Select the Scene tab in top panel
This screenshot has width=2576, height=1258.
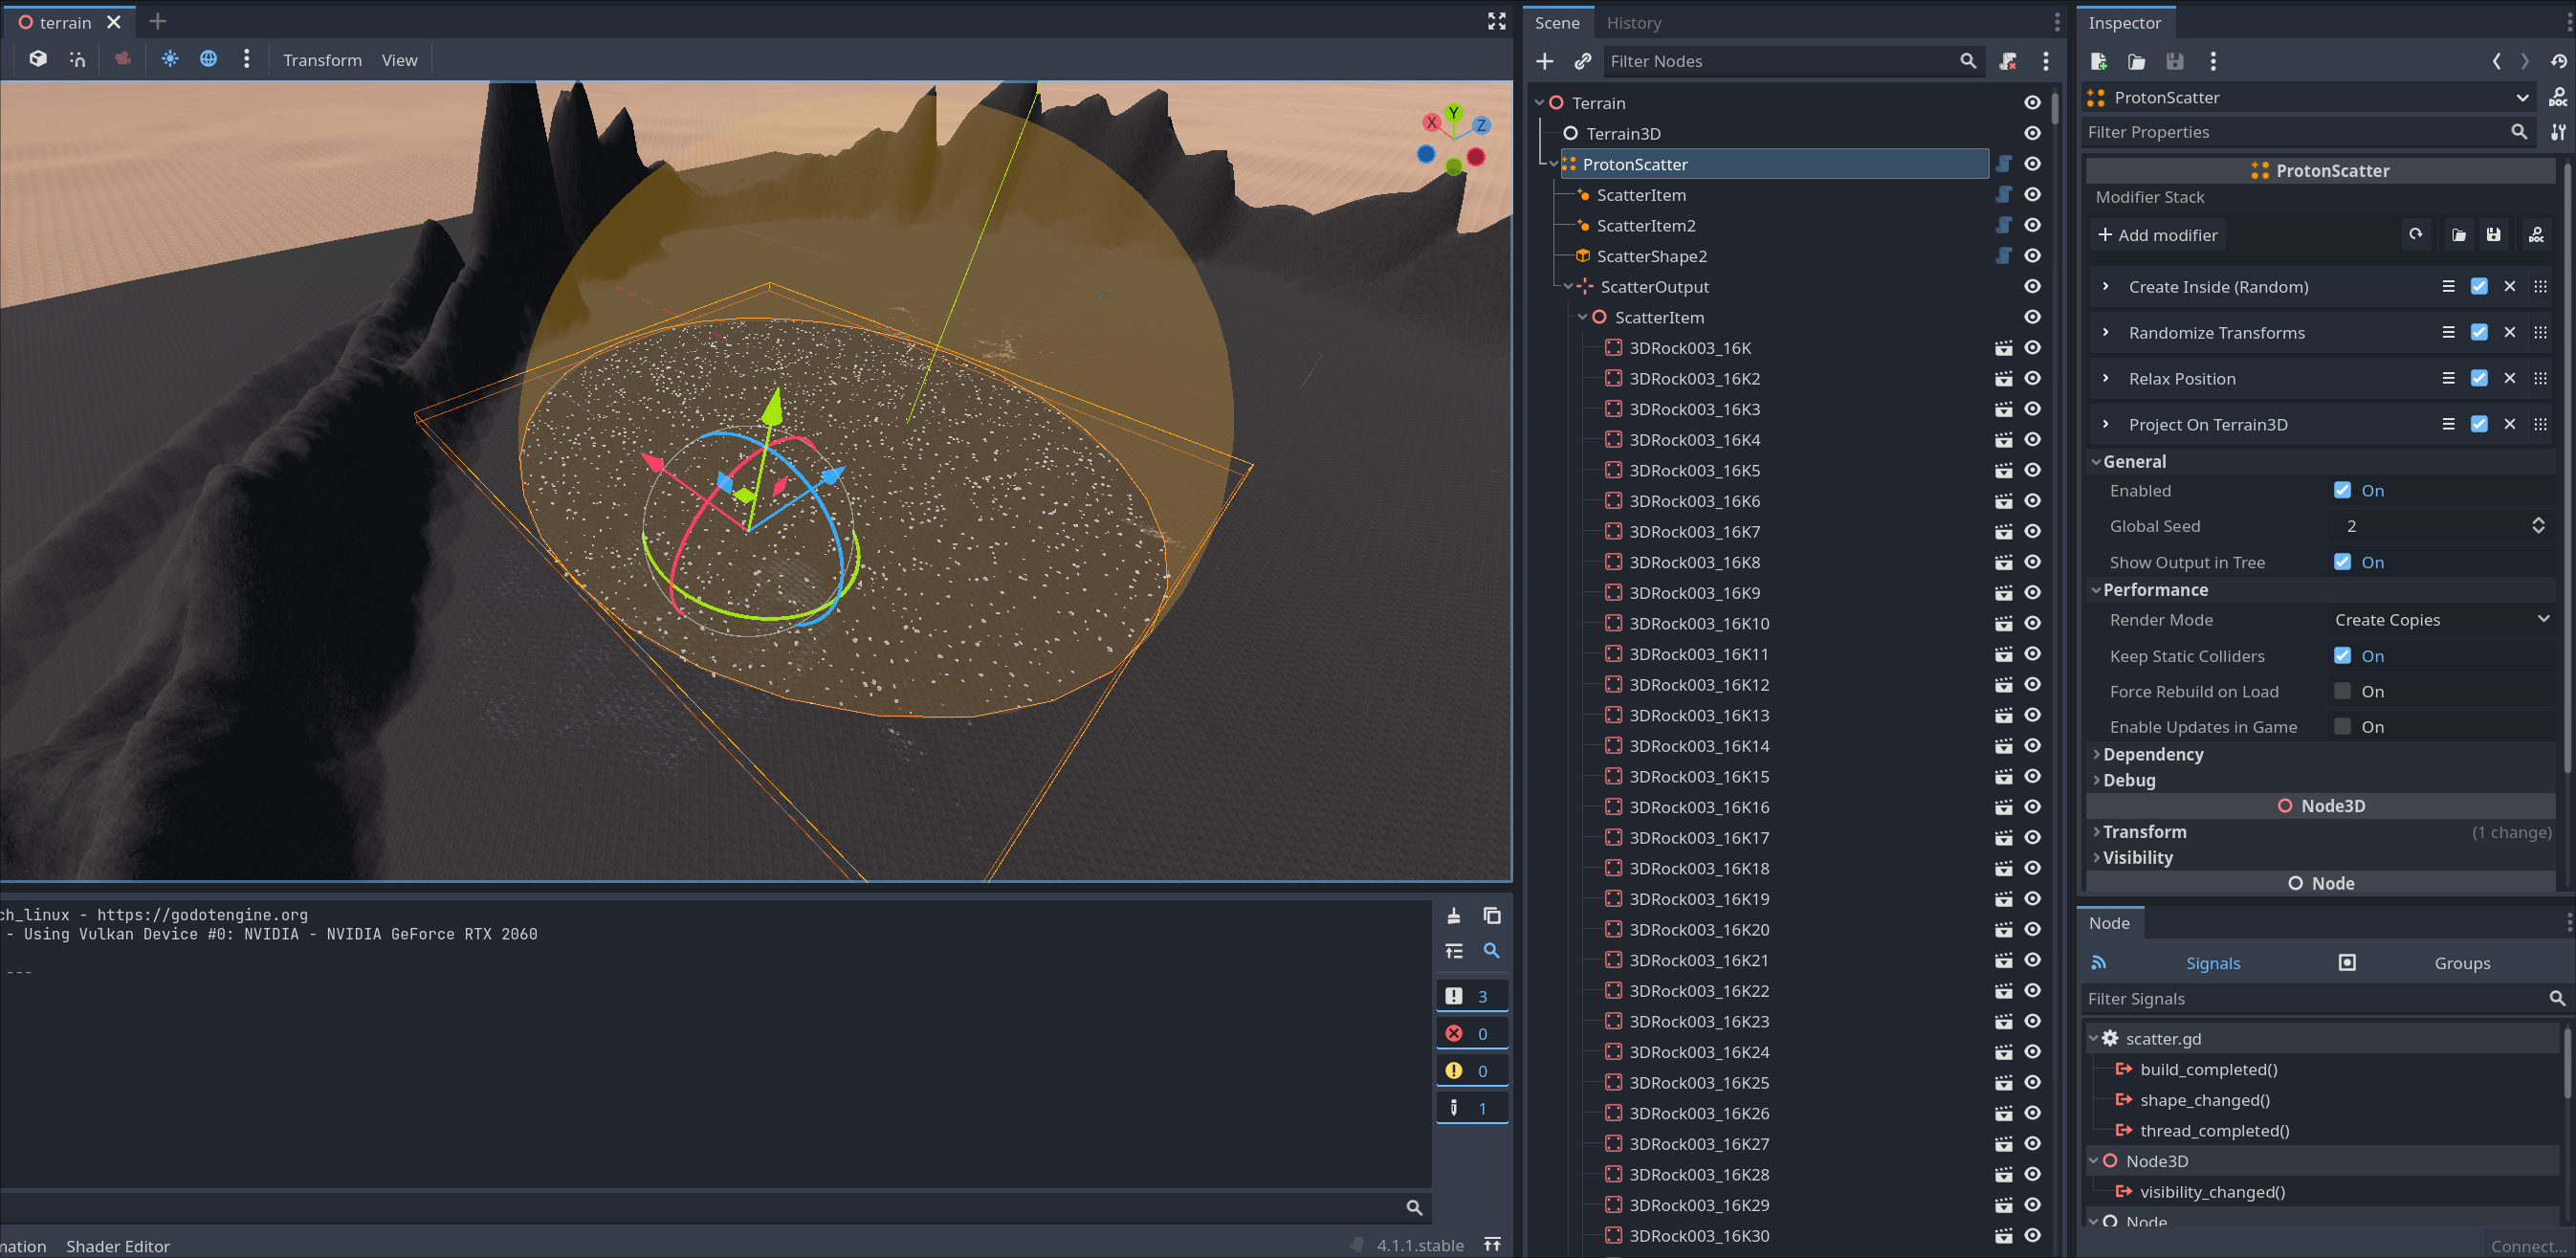point(1557,21)
